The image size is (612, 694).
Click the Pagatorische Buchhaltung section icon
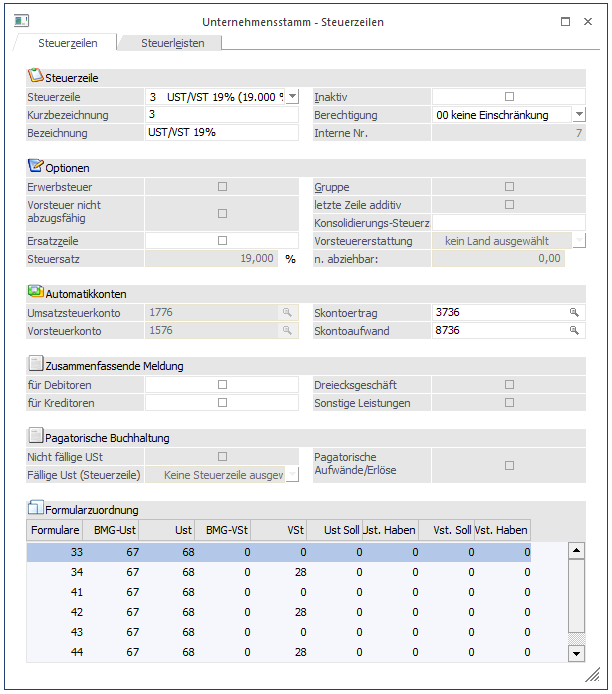[x=36, y=436]
